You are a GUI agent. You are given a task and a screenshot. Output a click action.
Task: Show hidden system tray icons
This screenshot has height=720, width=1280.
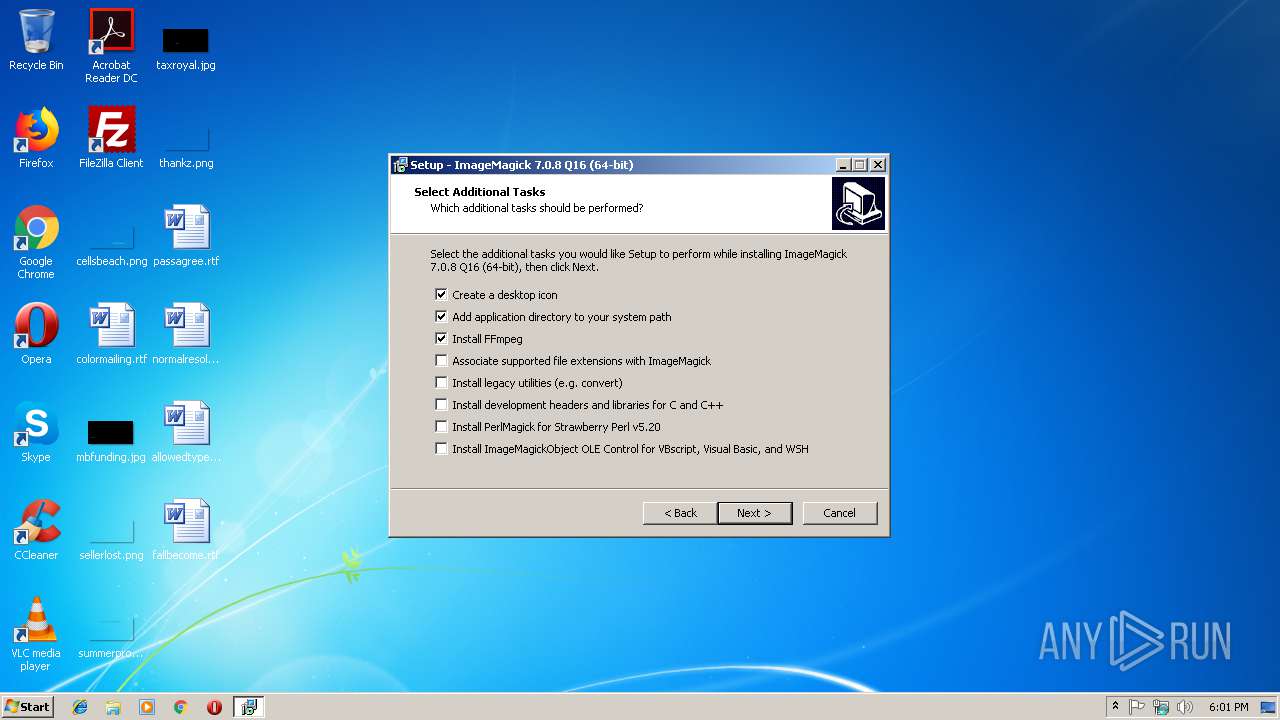[1115, 707]
